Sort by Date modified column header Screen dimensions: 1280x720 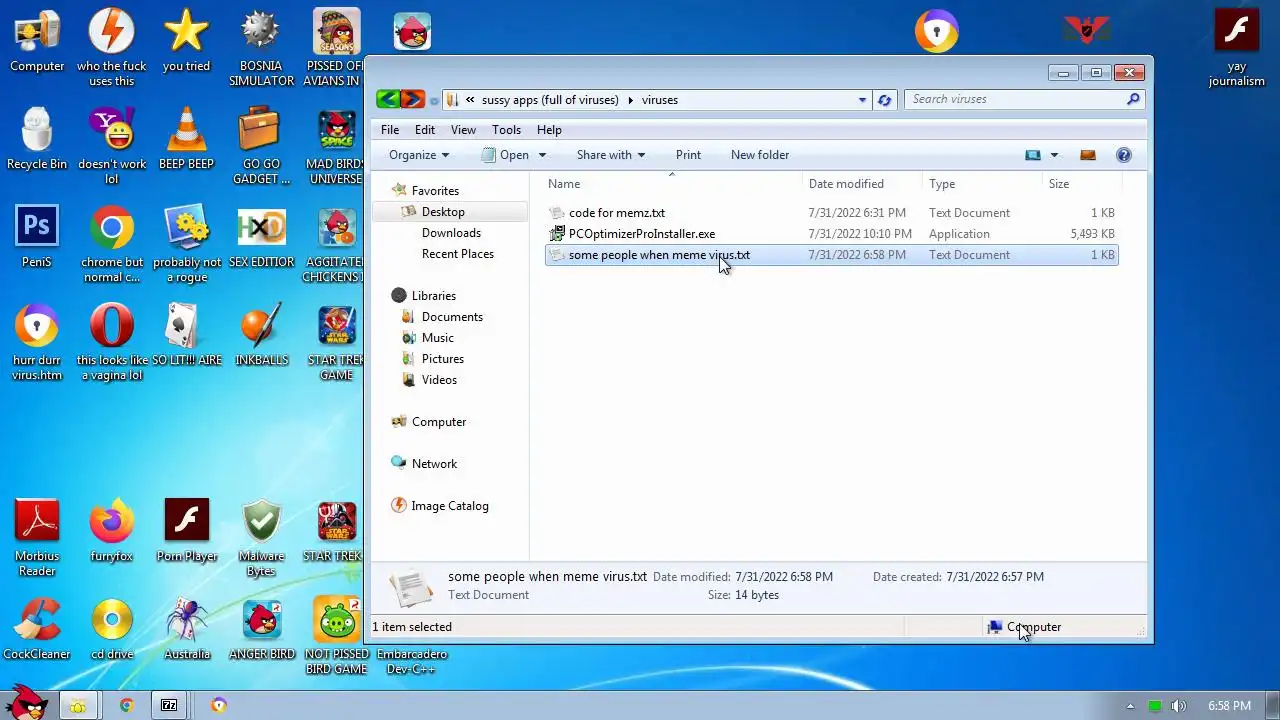[x=862, y=184]
